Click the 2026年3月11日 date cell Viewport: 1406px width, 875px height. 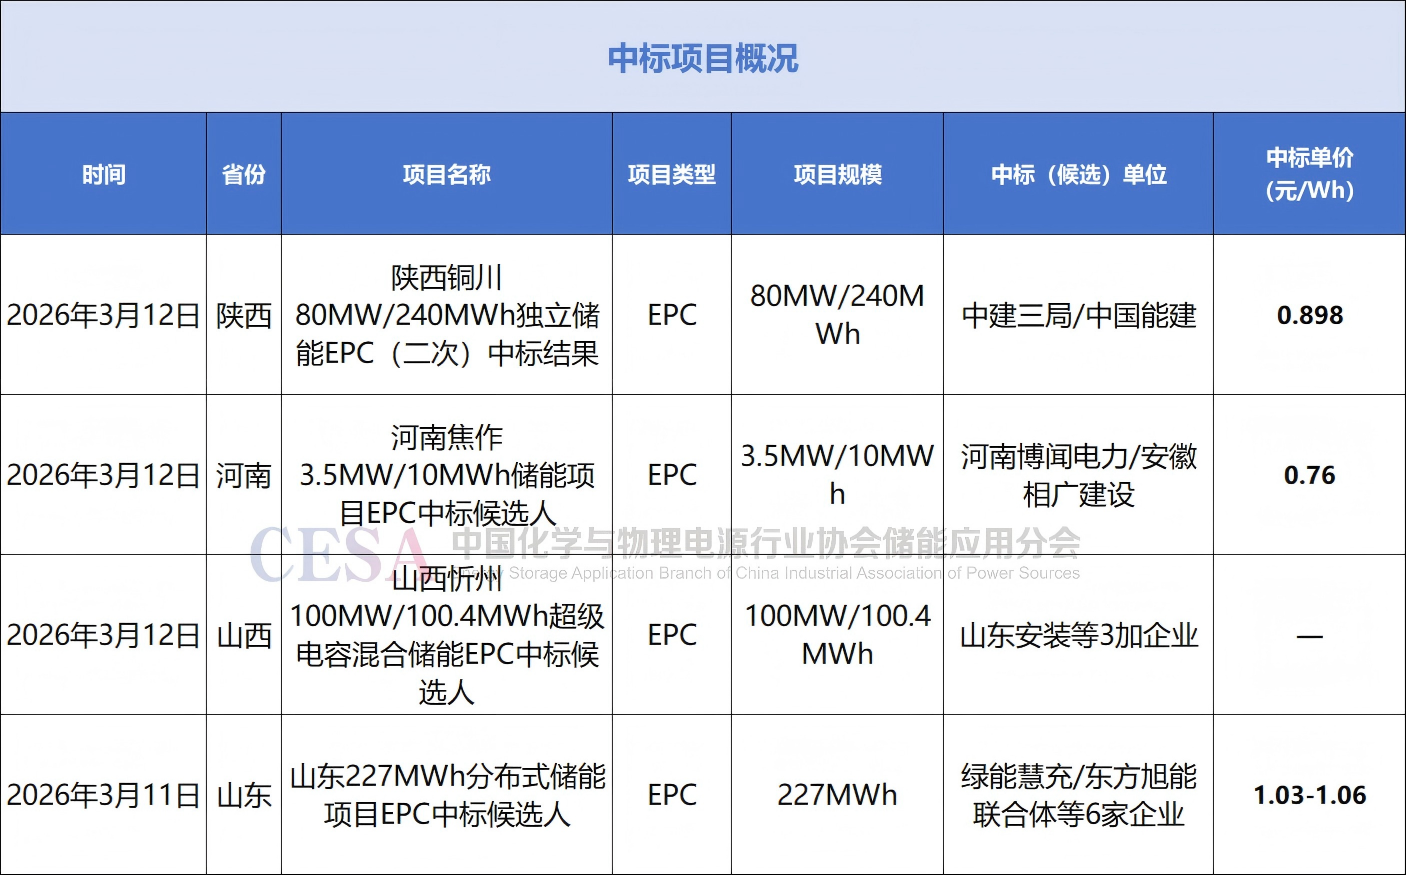pos(104,795)
